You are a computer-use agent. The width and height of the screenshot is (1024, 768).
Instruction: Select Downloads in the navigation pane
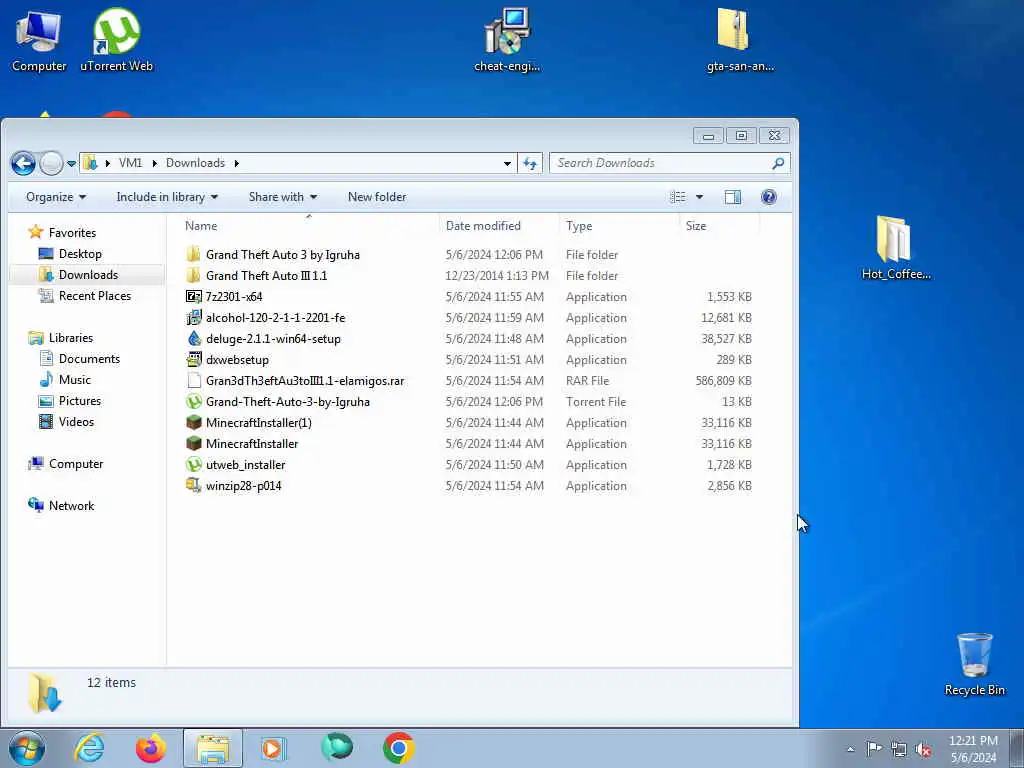[x=88, y=275]
